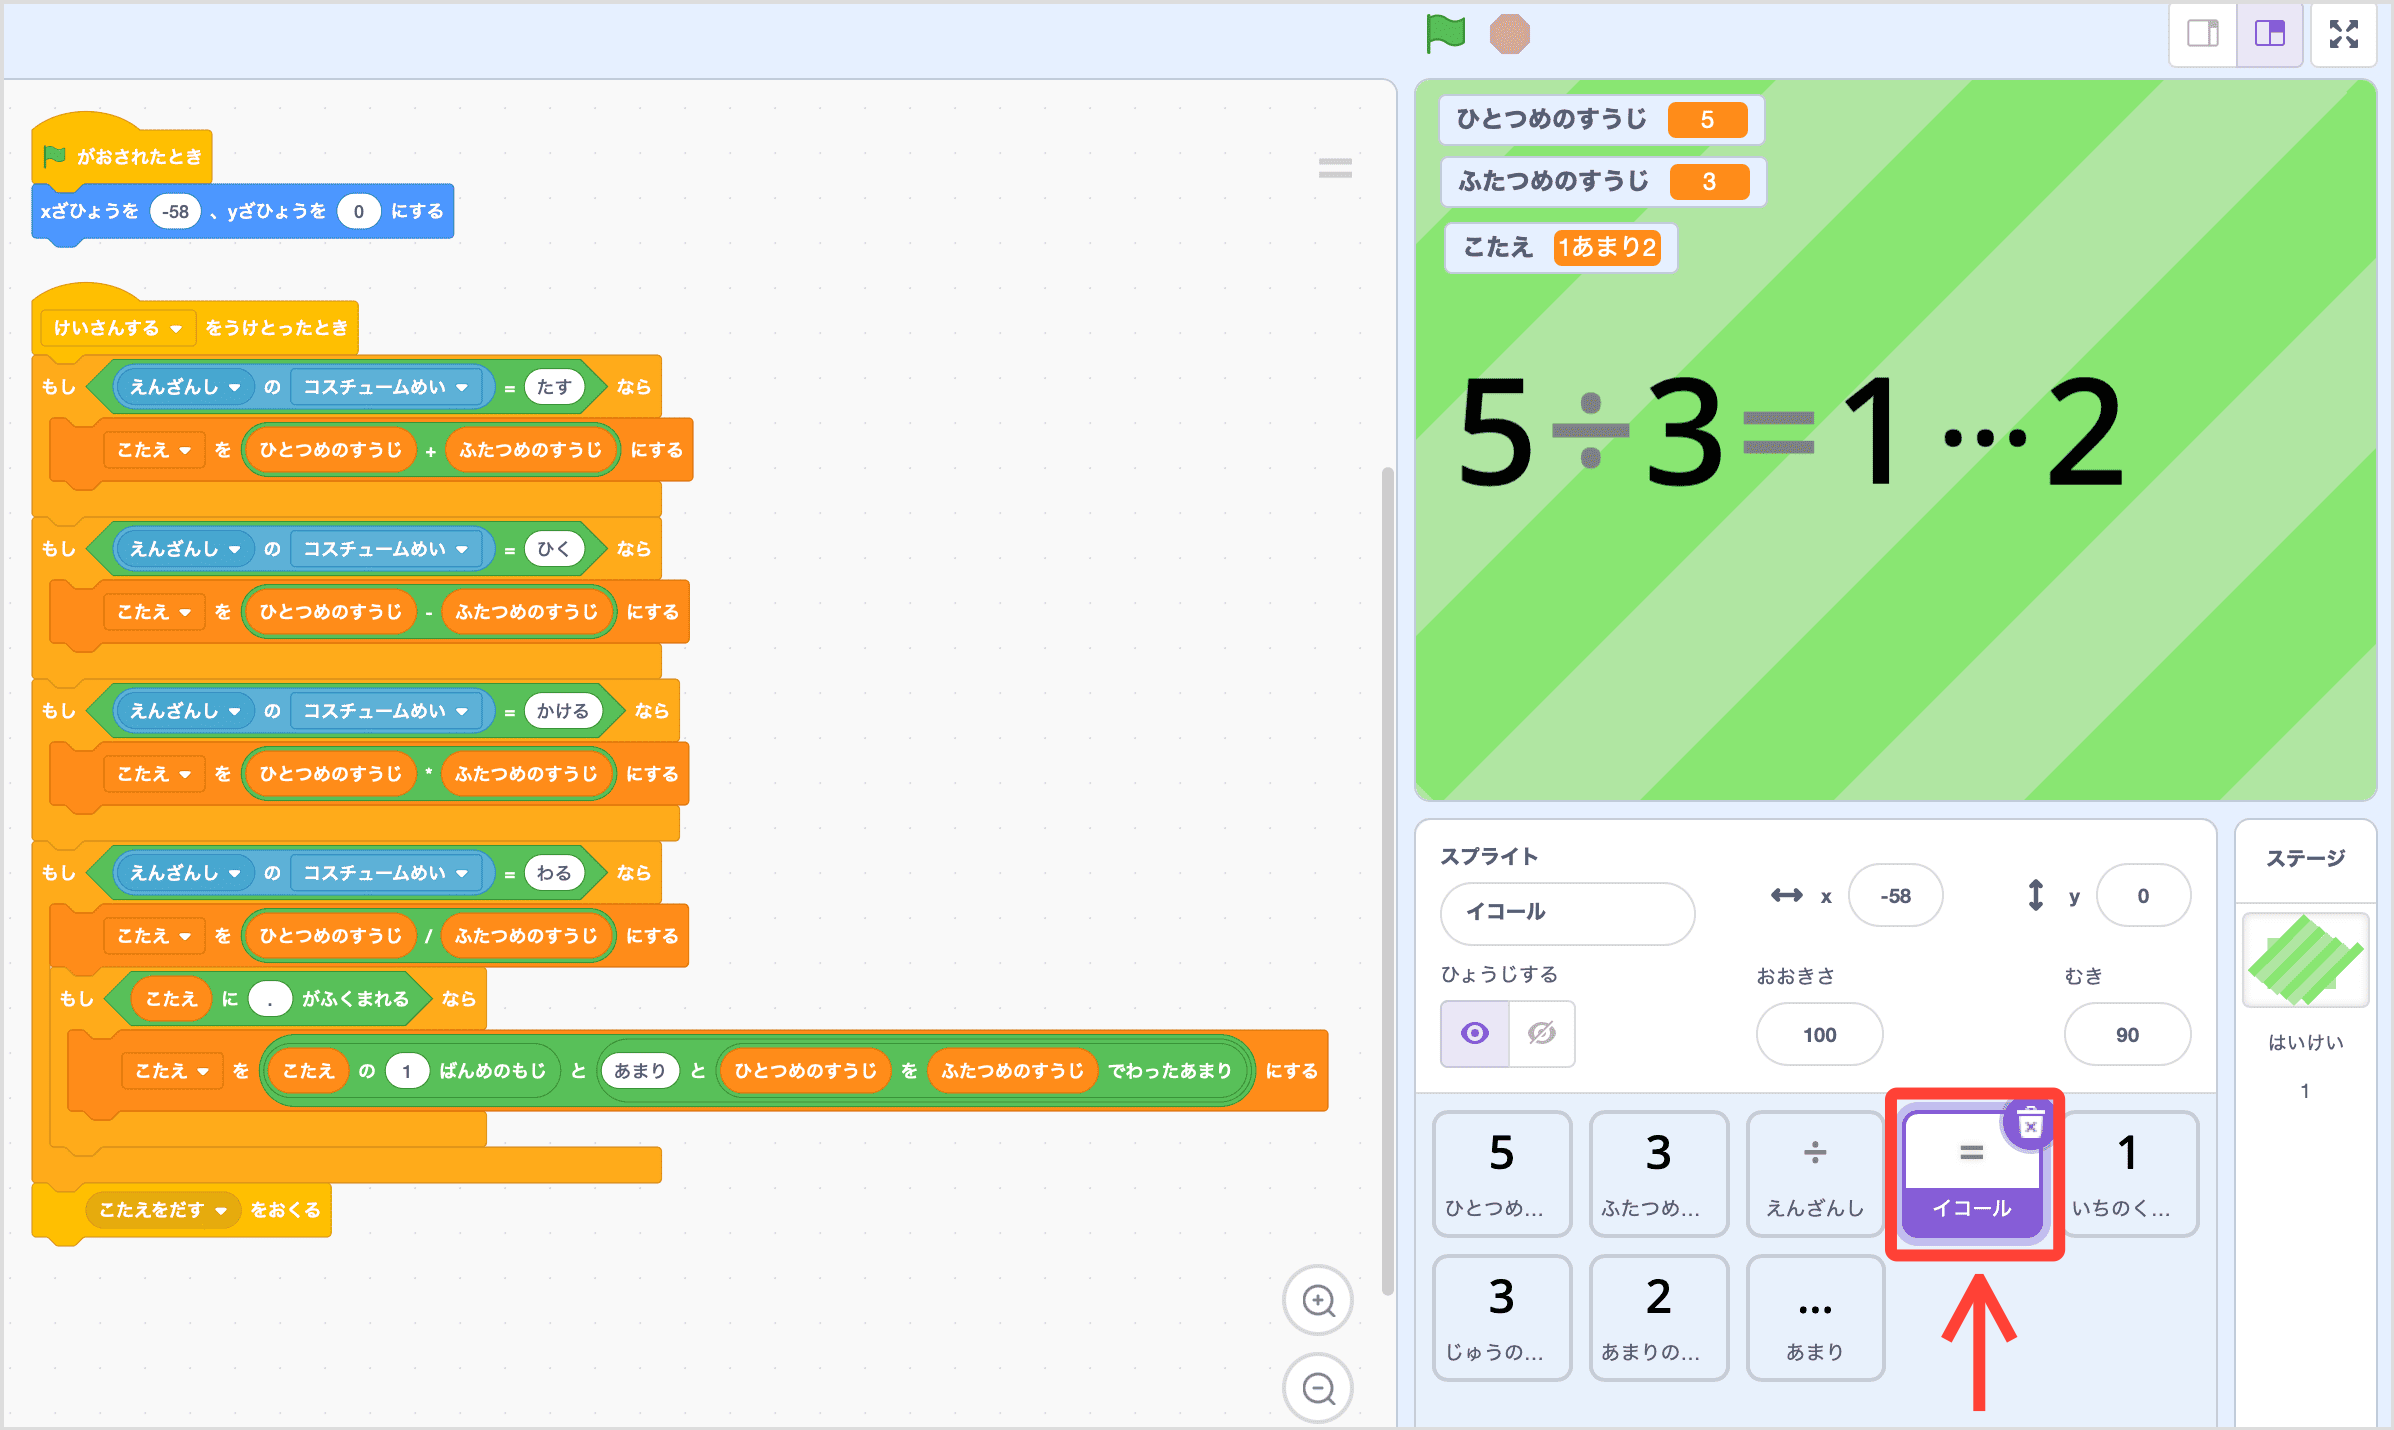Open the けいさんする broadcast dropdown
The height and width of the screenshot is (1430, 2394).
point(118,328)
